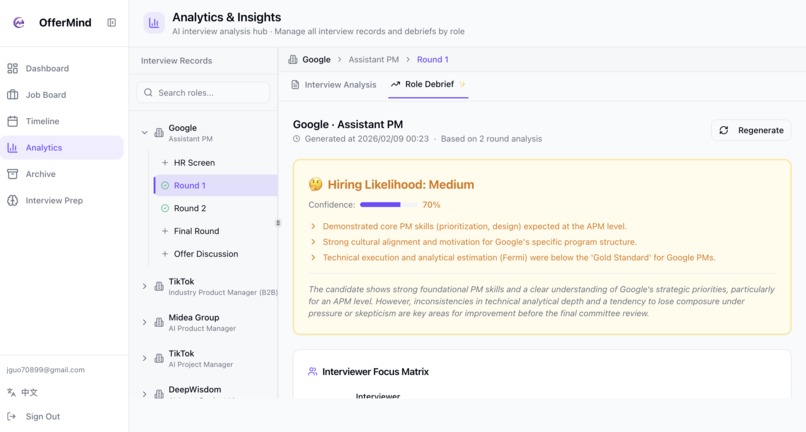Go to the Timeline page
Screen dimensions: 806x432
tap(62, 121)
